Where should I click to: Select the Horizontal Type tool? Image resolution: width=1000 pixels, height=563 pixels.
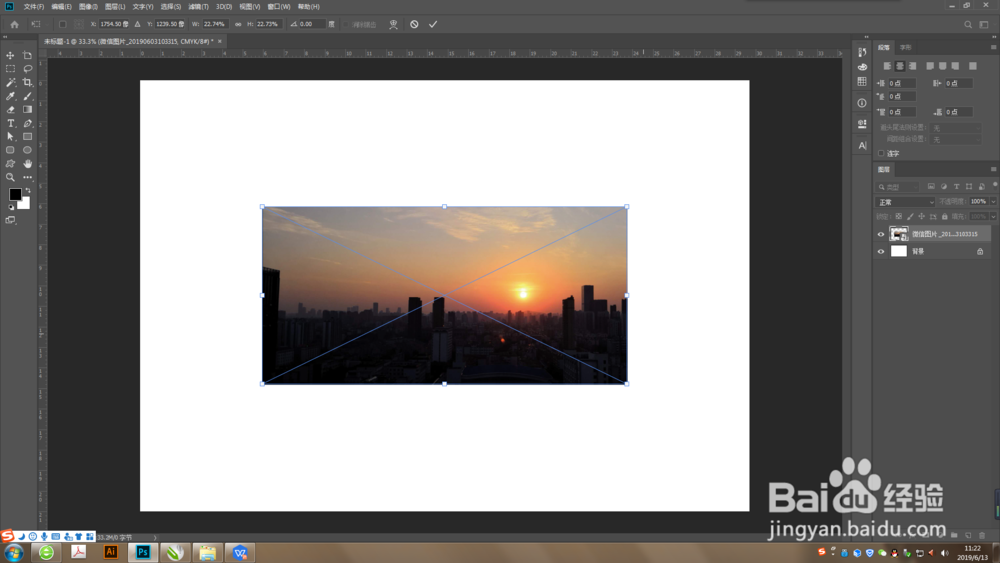pyautogui.click(x=10, y=123)
